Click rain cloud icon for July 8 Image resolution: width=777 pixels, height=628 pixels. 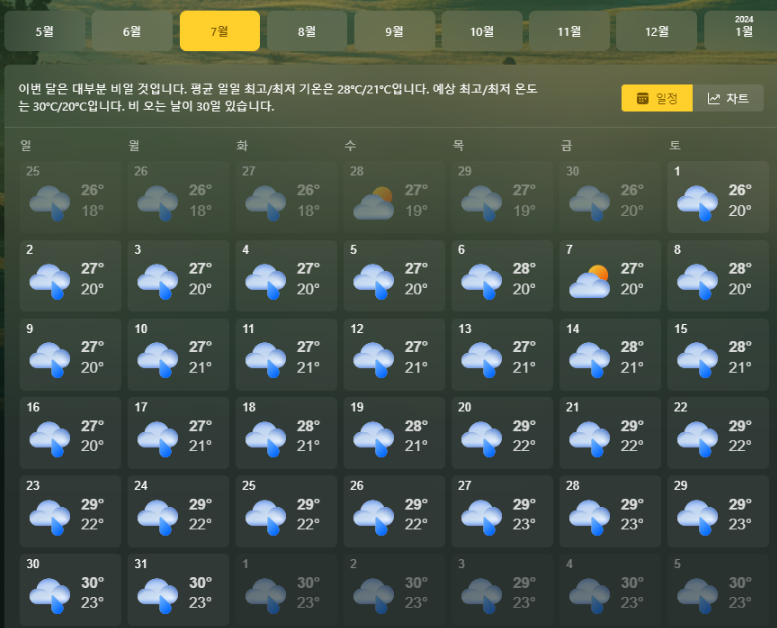(x=697, y=281)
